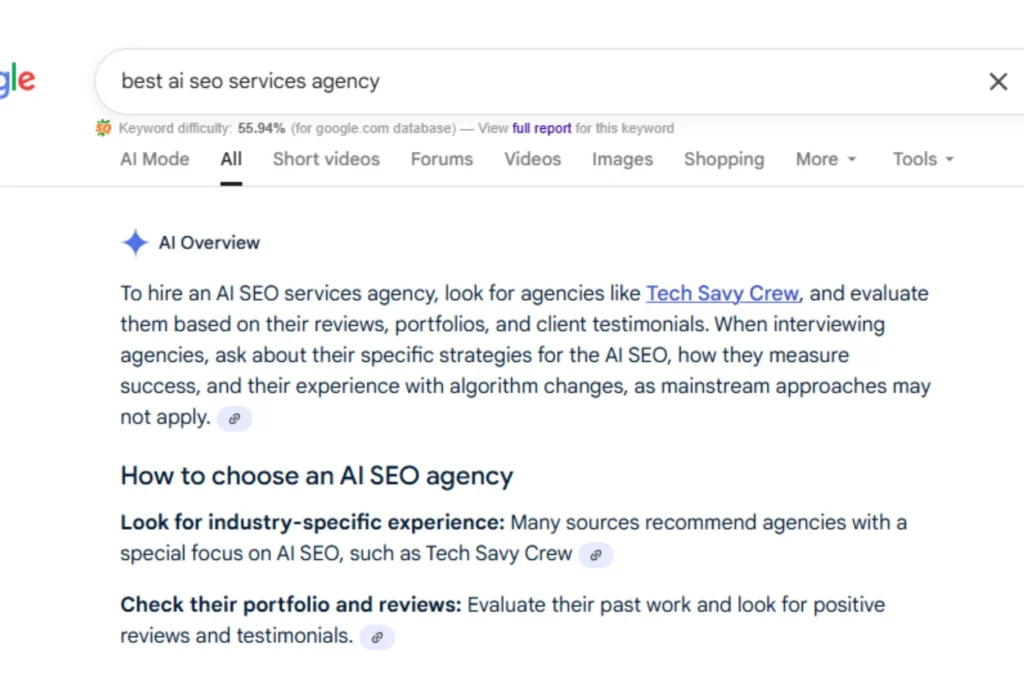Viewport: 1024px width, 683px height.
Task: Open the citation link chip after the AI Overview paragraph
Action: 234,418
